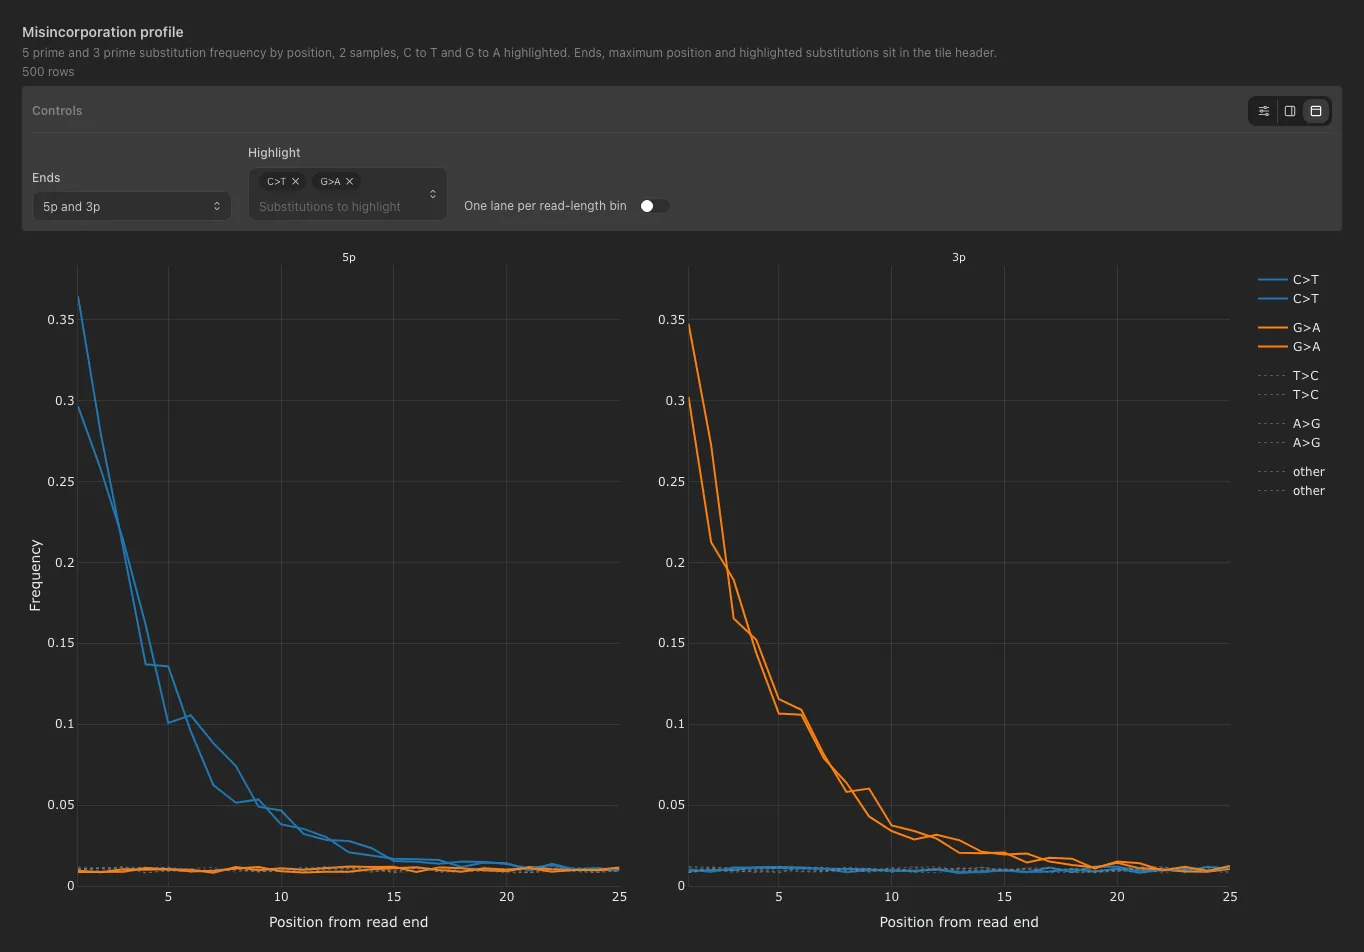The width and height of the screenshot is (1364, 952).
Task: Open the Ends dropdown showing 5p and 3p
Action: click(x=132, y=206)
